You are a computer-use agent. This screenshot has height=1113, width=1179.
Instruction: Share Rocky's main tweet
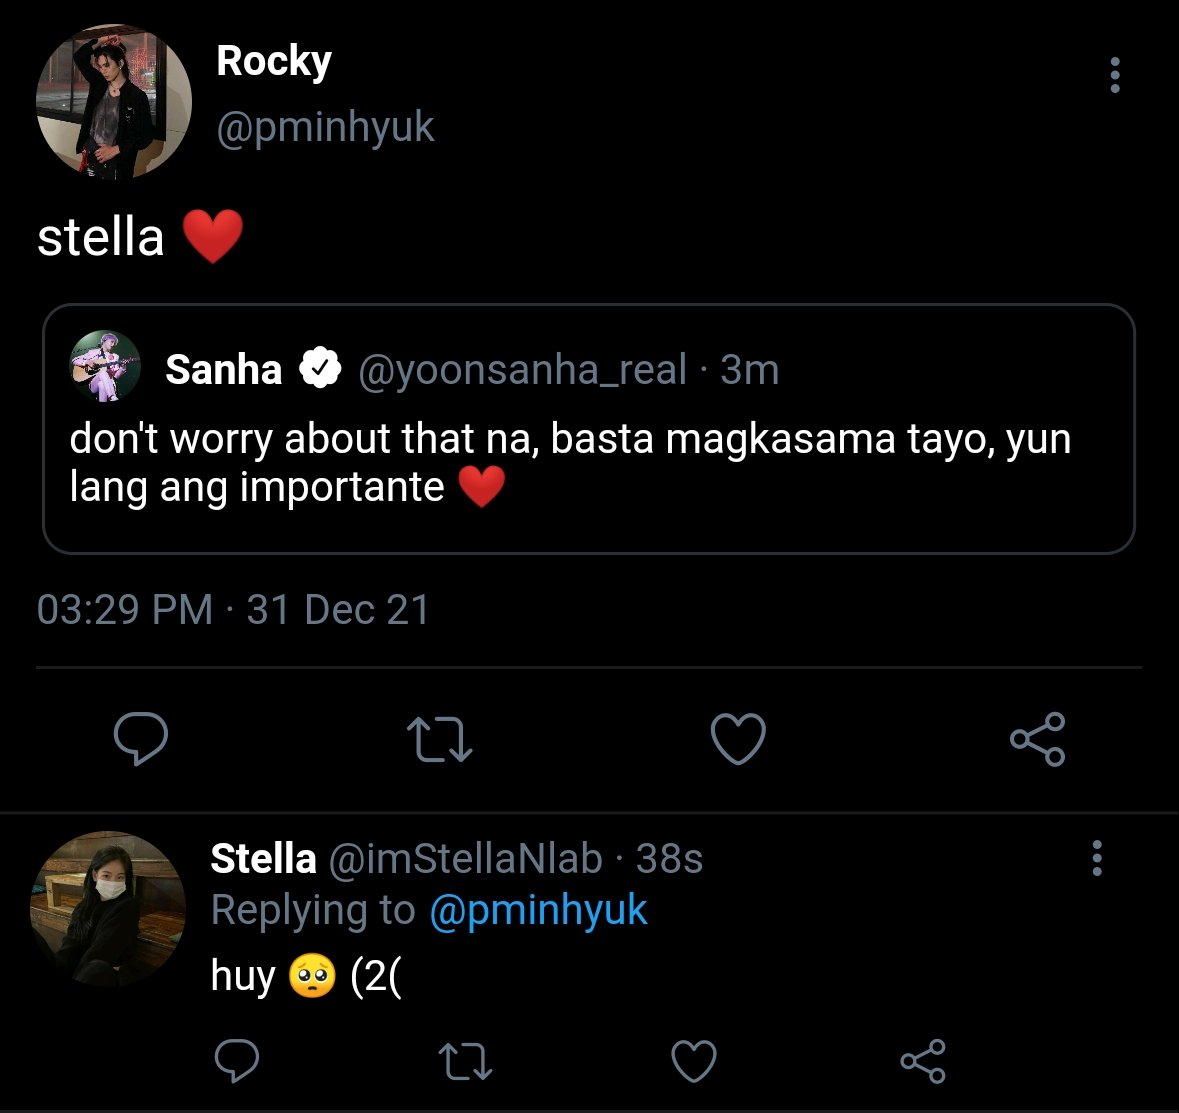pos(1038,738)
